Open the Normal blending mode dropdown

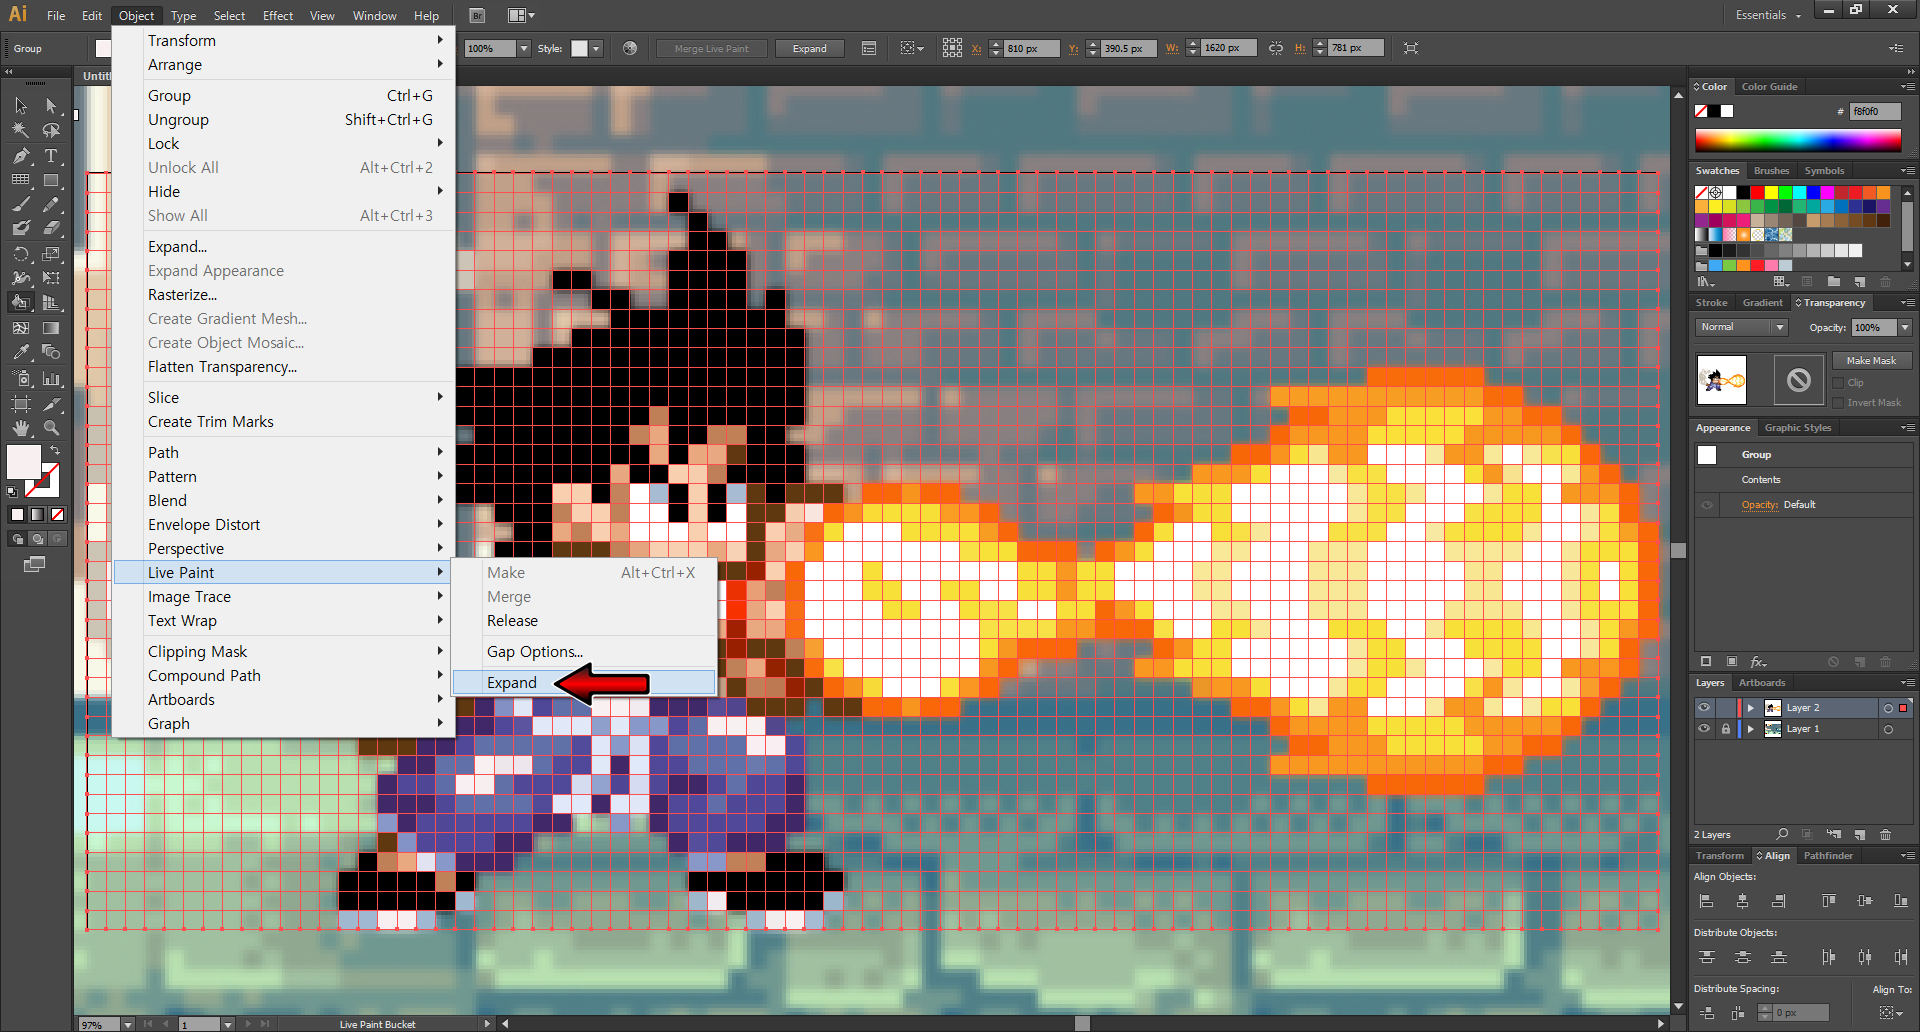(1742, 327)
